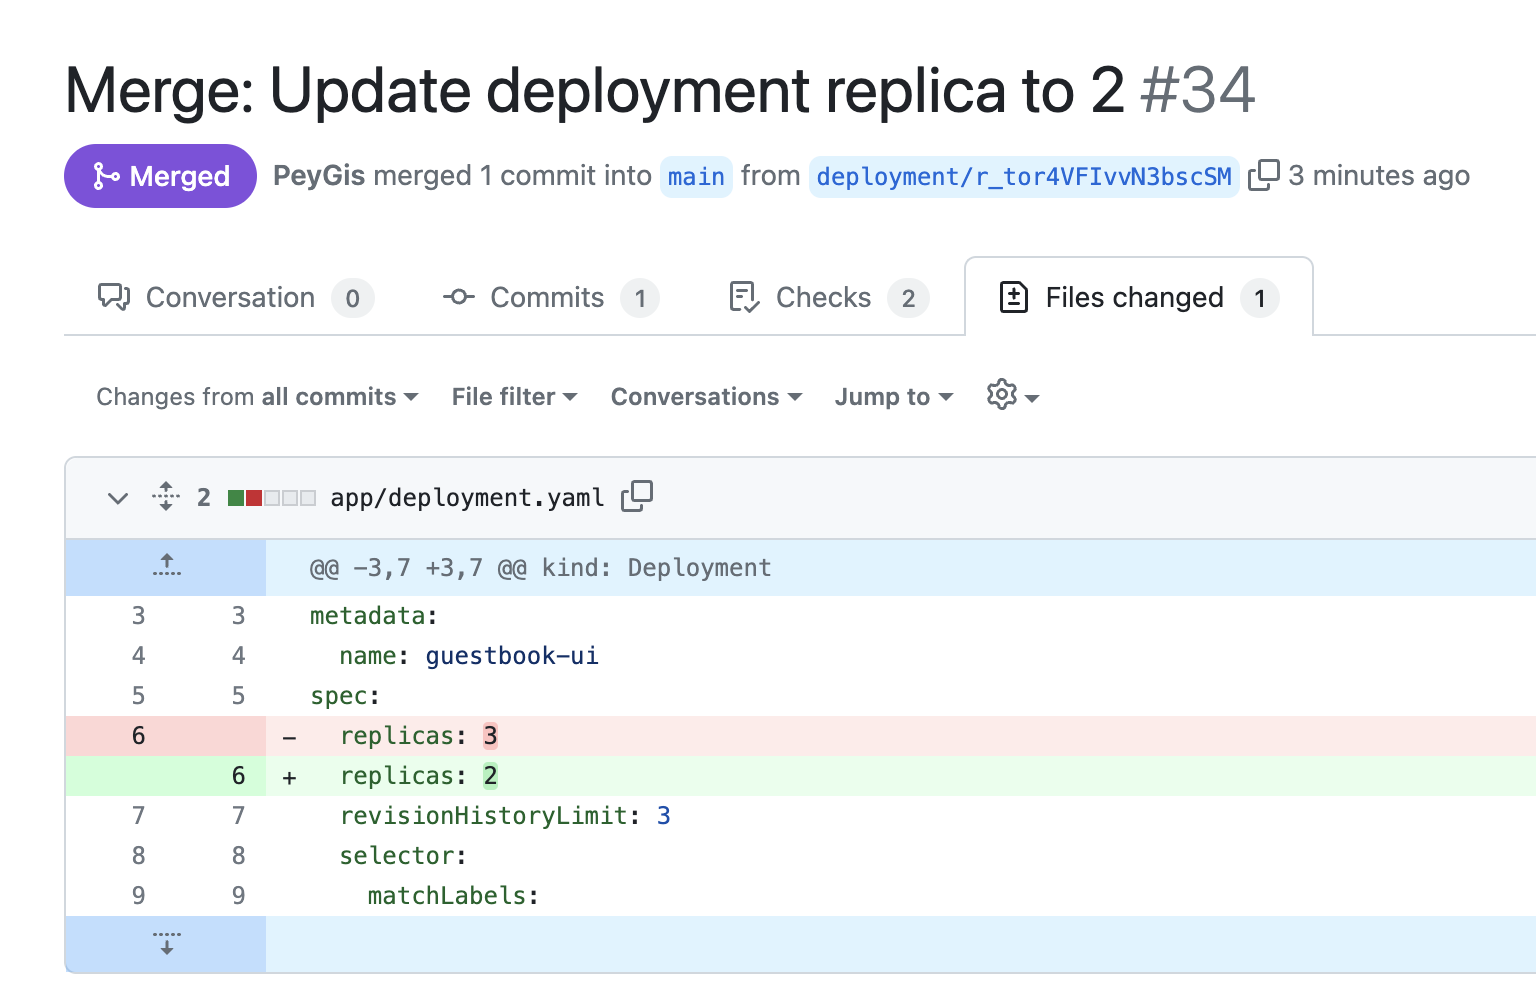This screenshot has width=1536, height=994.
Task: Click the main branch link
Action: click(696, 177)
